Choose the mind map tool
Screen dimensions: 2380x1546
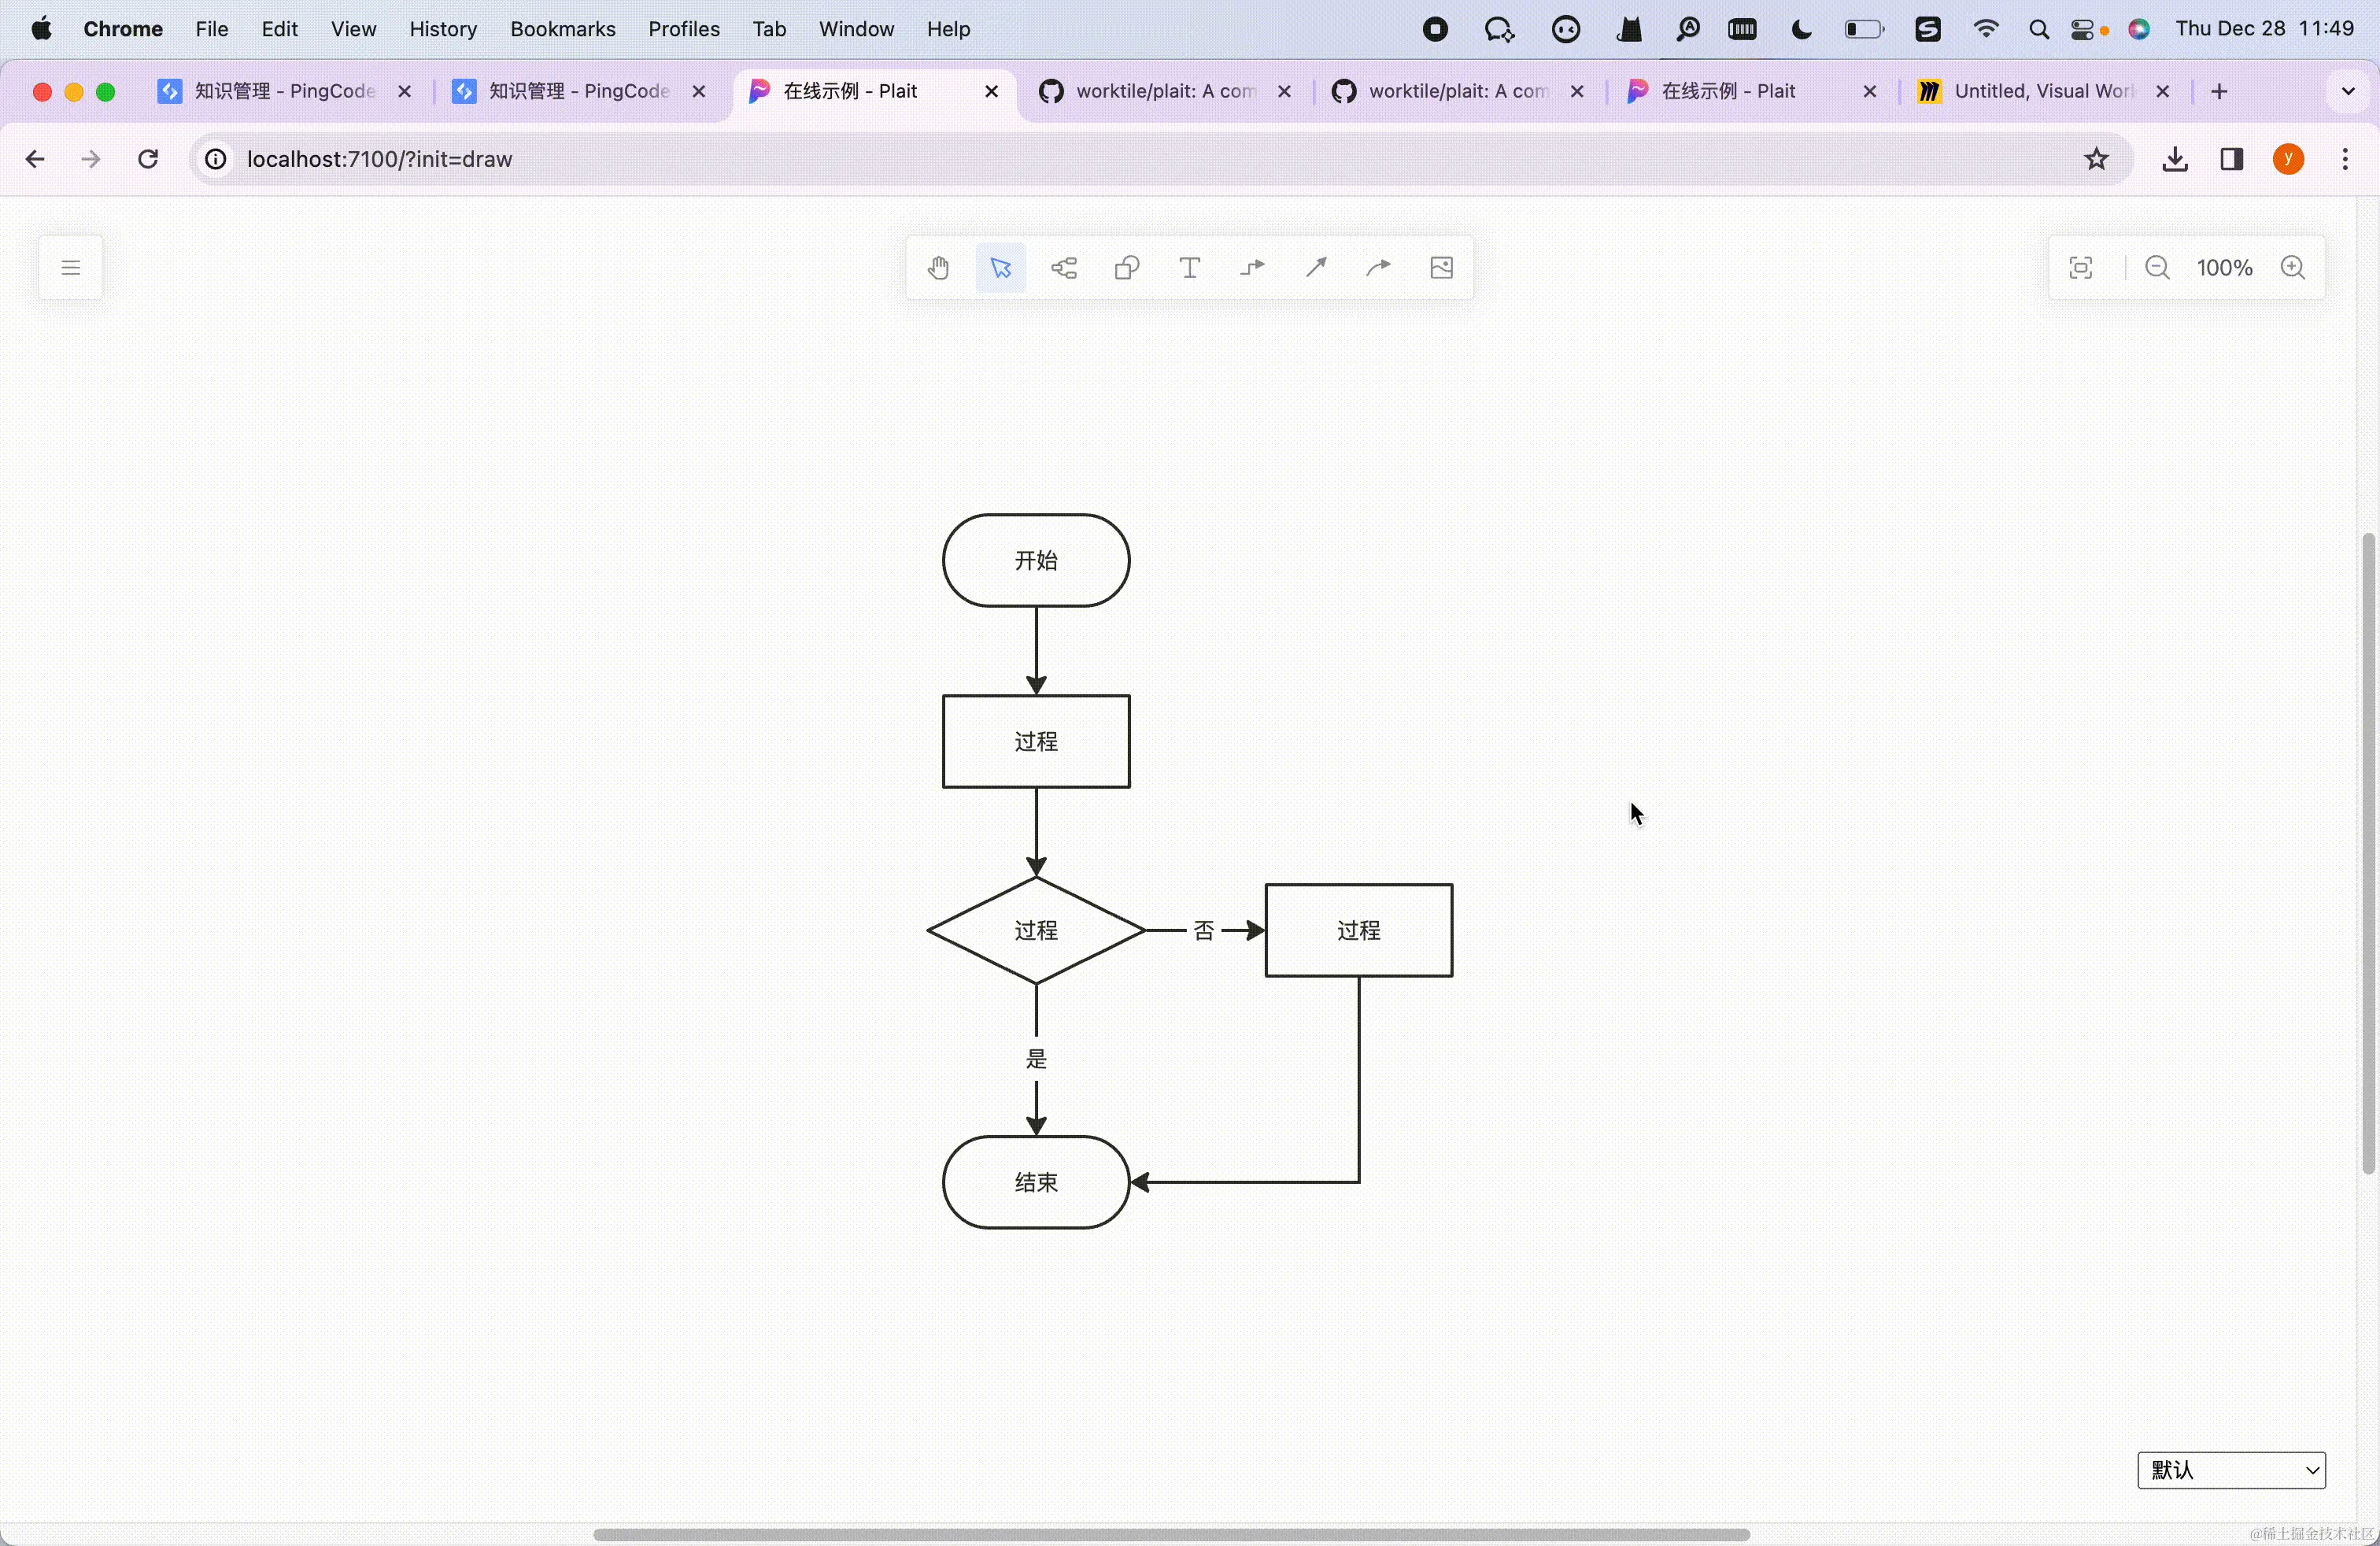pyautogui.click(x=1064, y=268)
